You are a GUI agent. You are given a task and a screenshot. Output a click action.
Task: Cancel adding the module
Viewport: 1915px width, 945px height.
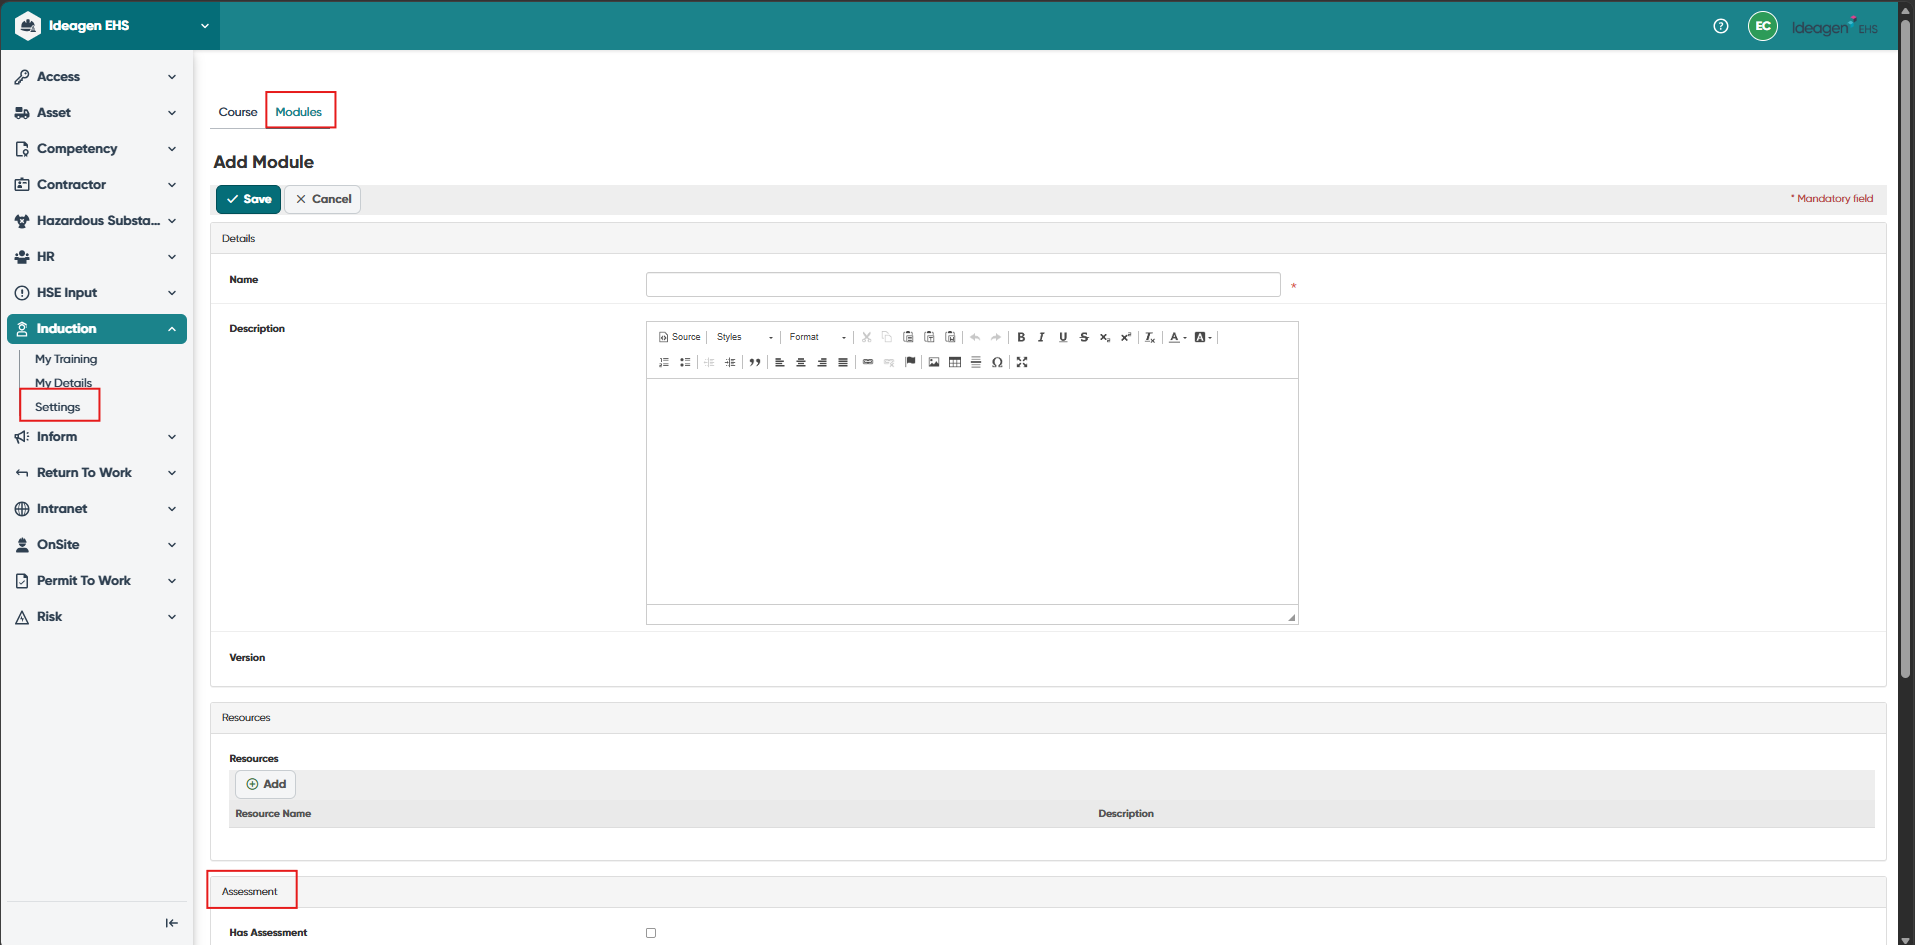[323, 199]
